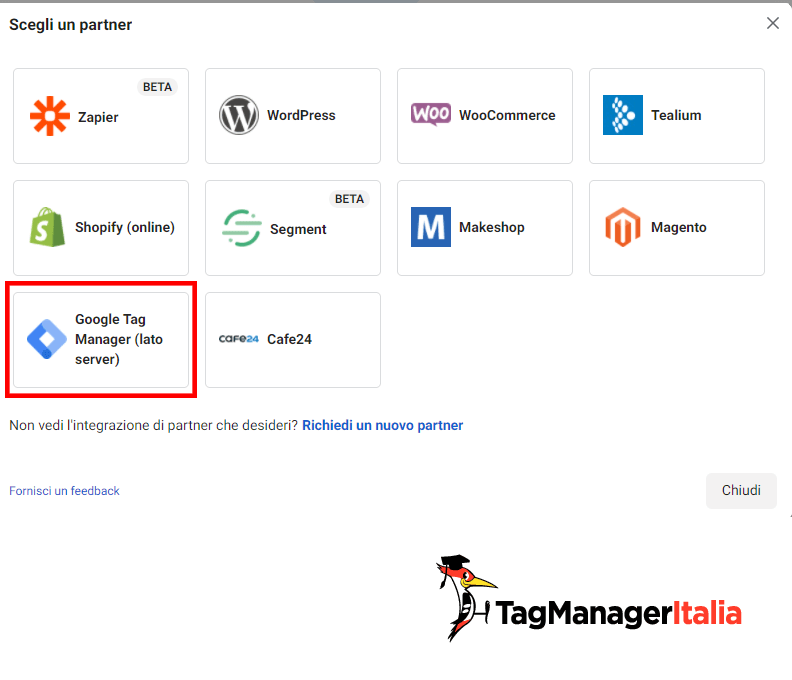
Task: Click the Google Tag Manager diamond logo
Action: point(46,339)
